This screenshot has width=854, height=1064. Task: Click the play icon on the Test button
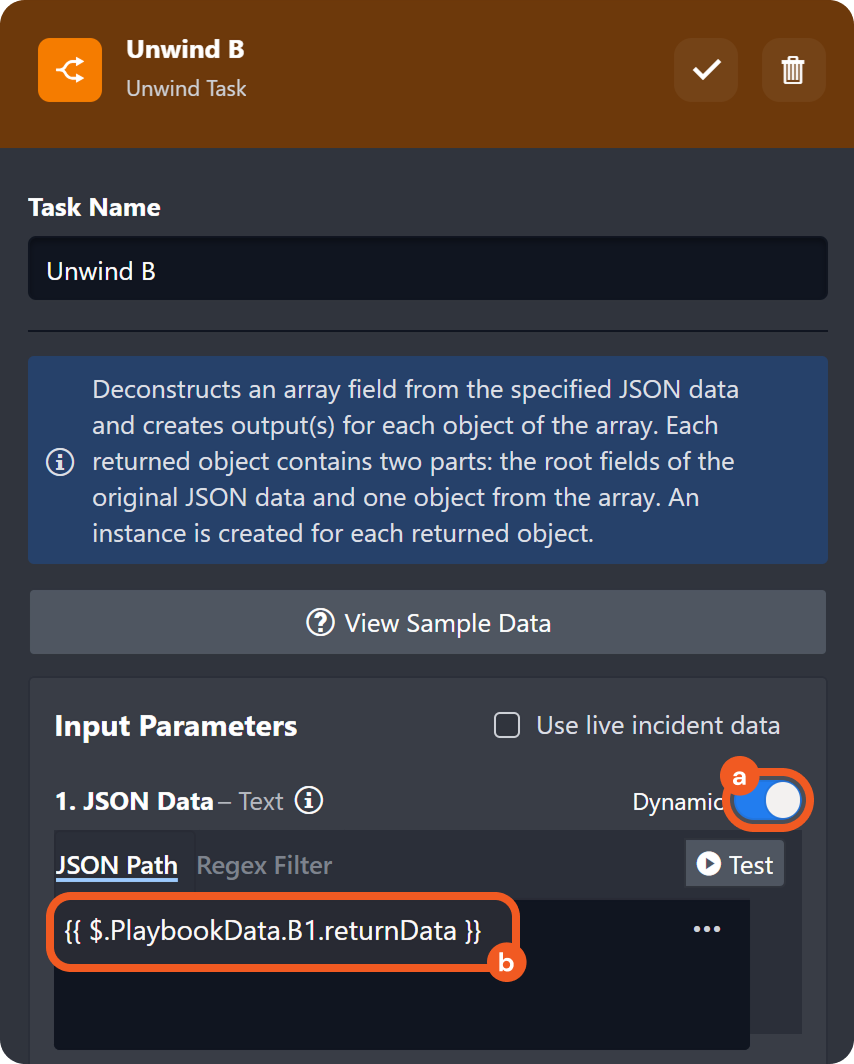709,864
